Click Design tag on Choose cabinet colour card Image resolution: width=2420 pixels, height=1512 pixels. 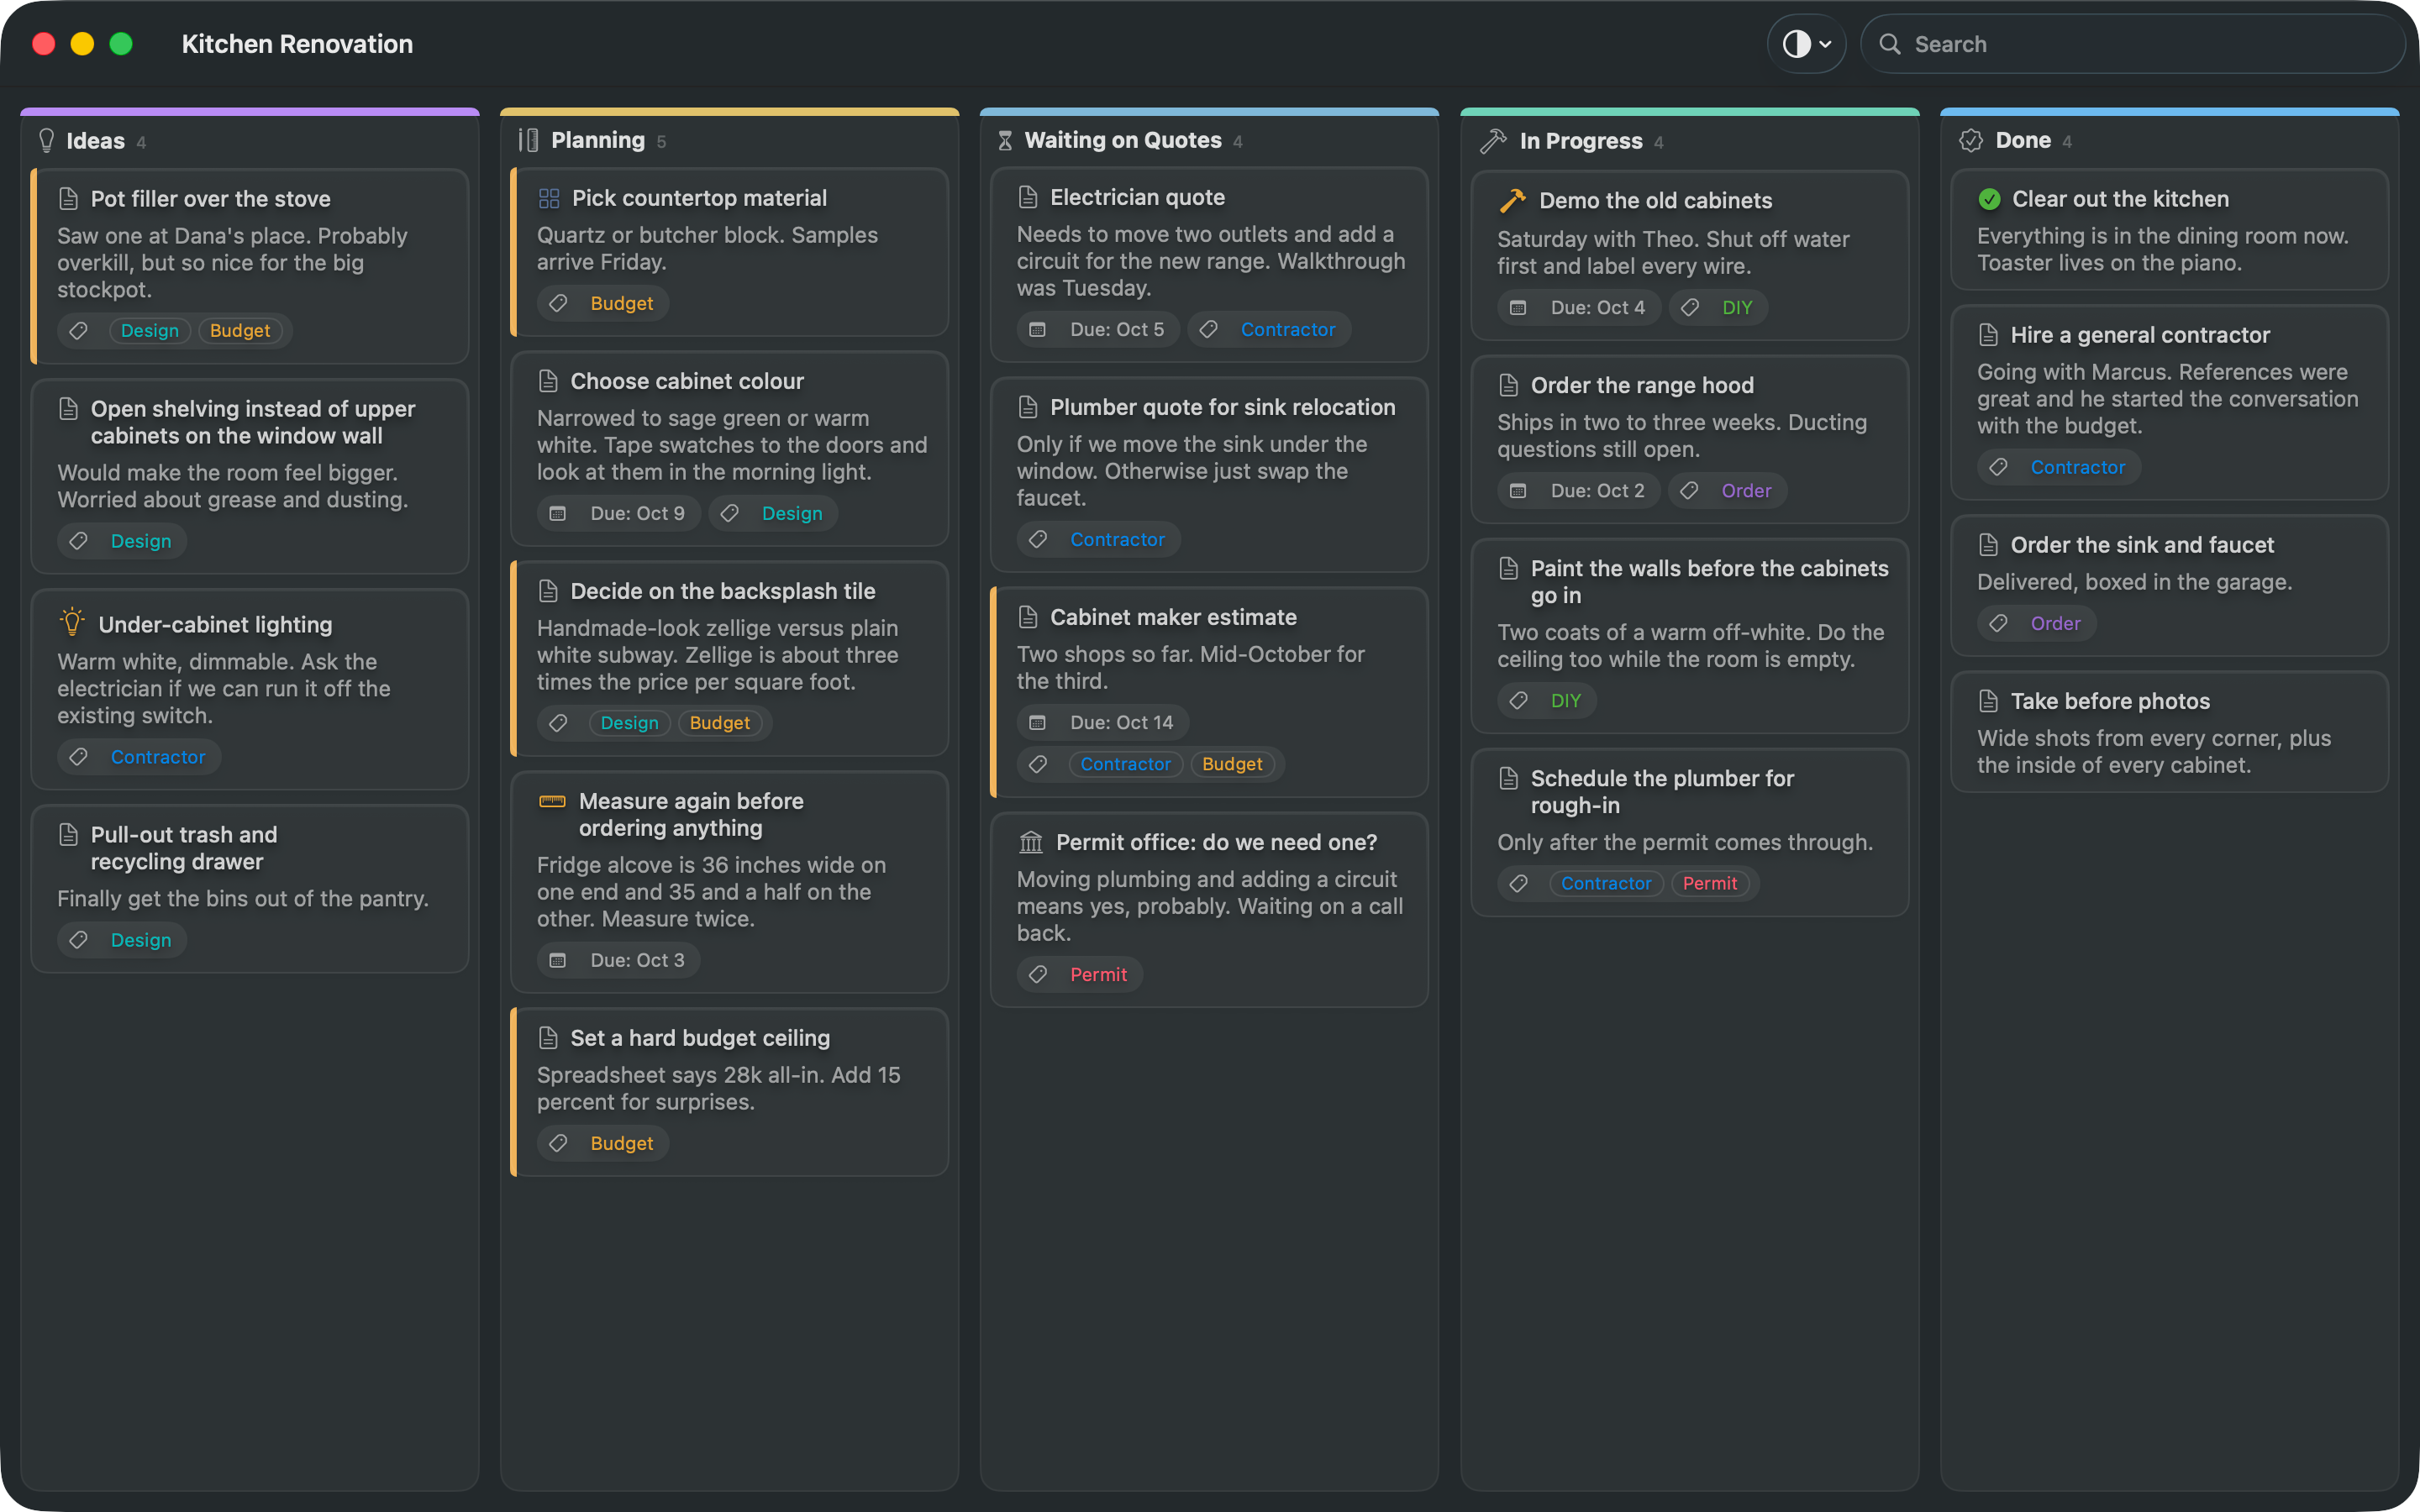(x=792, y=513)
